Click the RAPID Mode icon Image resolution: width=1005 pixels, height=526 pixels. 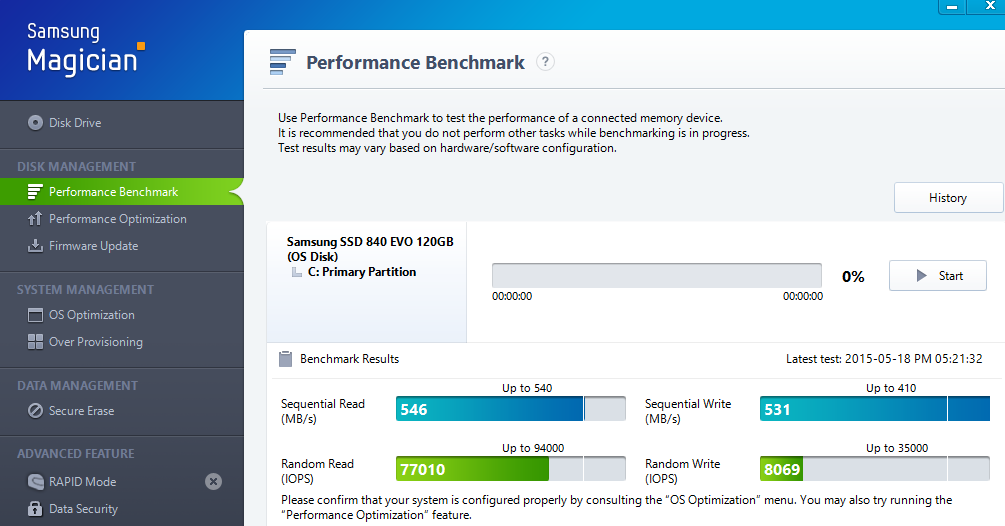[x=35, y=481]
